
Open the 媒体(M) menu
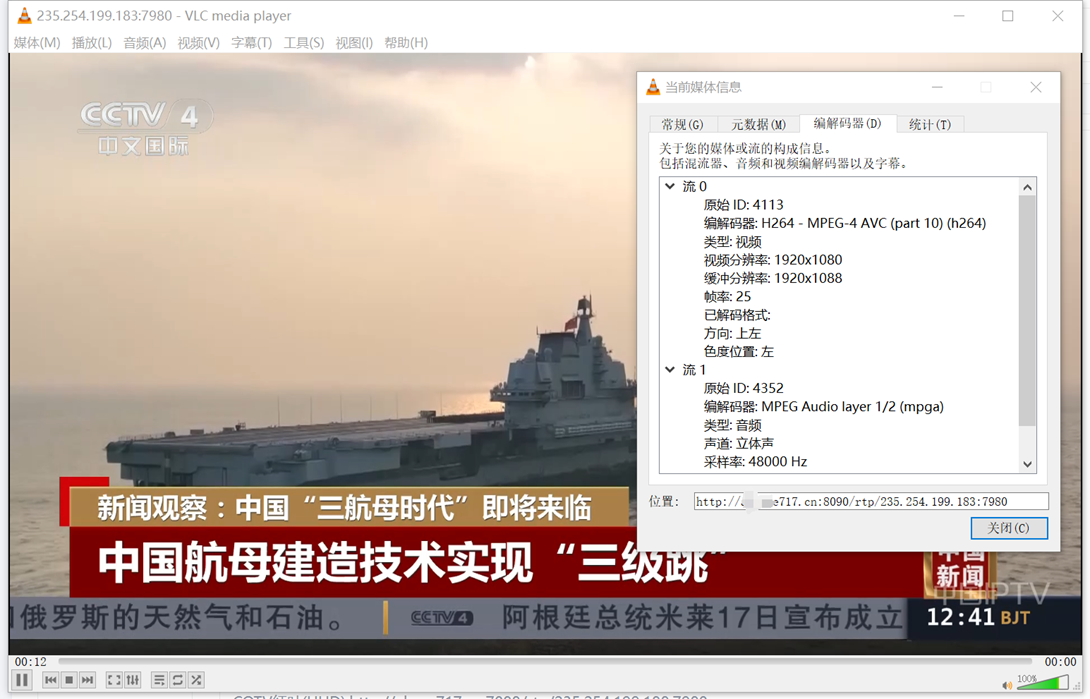pos(37,43)
